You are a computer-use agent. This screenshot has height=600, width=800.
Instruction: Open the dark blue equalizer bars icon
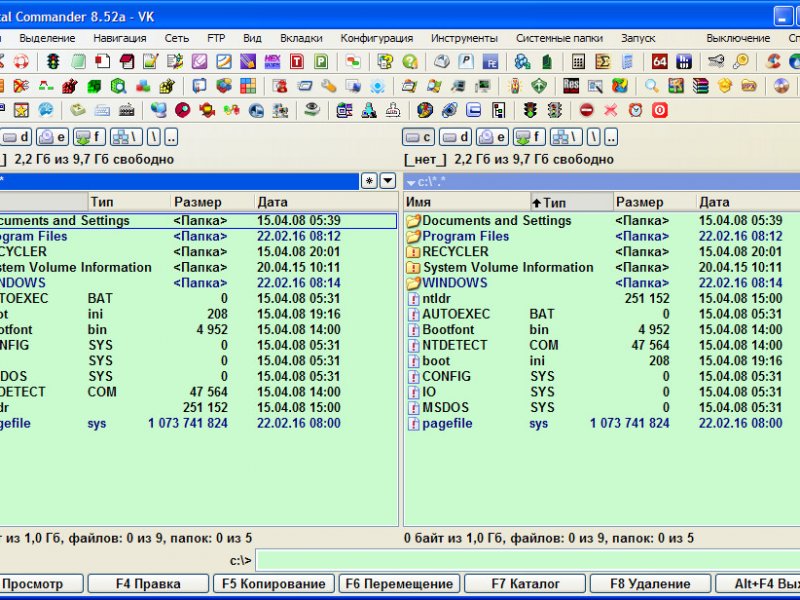pyautogui.click(x=684, y=62)
